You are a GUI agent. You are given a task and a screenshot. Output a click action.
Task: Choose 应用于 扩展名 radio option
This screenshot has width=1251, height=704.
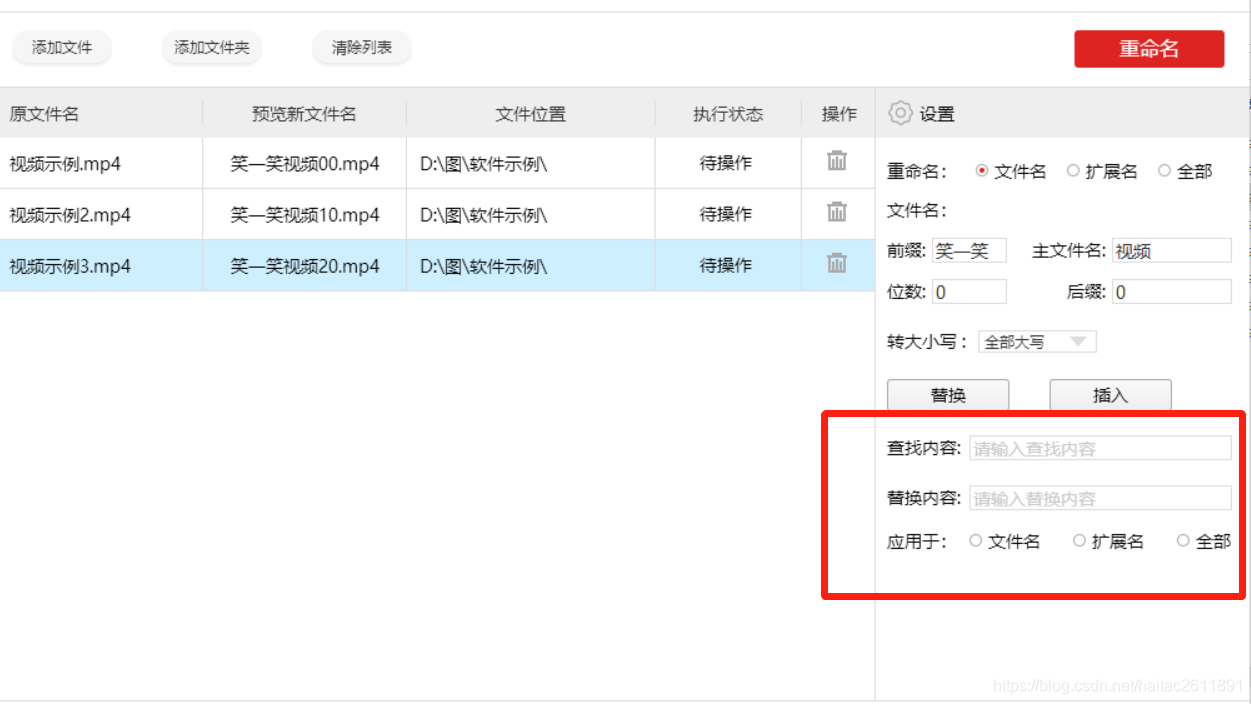[1079, 541]
